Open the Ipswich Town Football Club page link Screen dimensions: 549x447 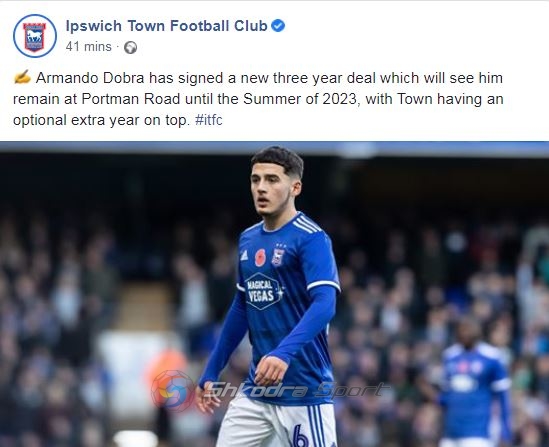pos(167,26)
